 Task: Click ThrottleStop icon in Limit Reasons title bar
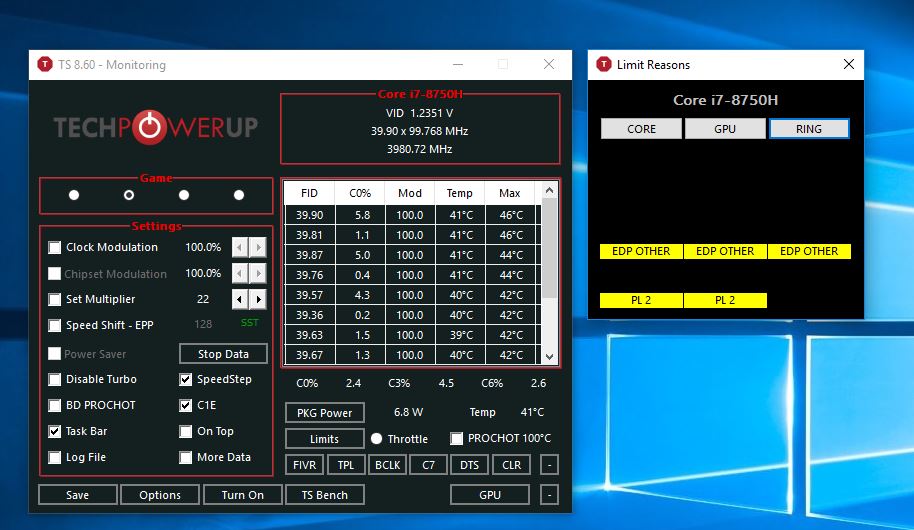(604, 64)
